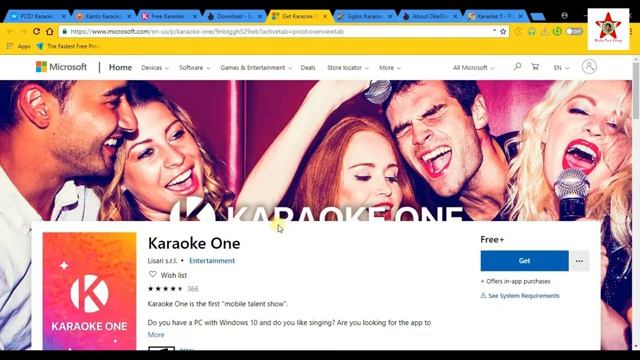The height and width of the screenshot is (360, 640).
Task: Expand the All Microsoft menu
Action: coord(473,68)
